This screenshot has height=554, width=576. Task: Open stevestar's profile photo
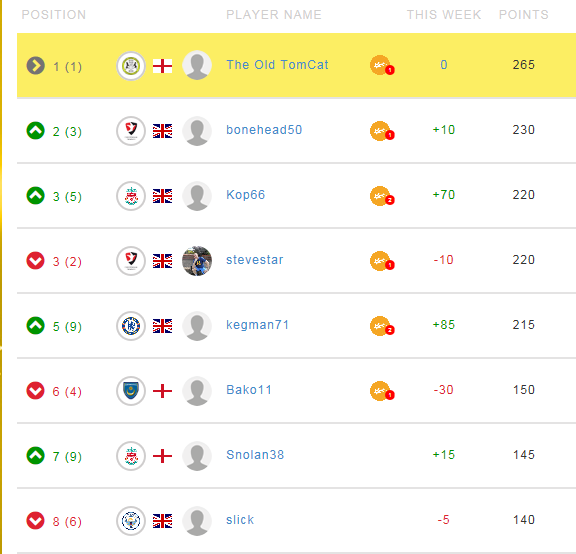click(x=197, y=261)
